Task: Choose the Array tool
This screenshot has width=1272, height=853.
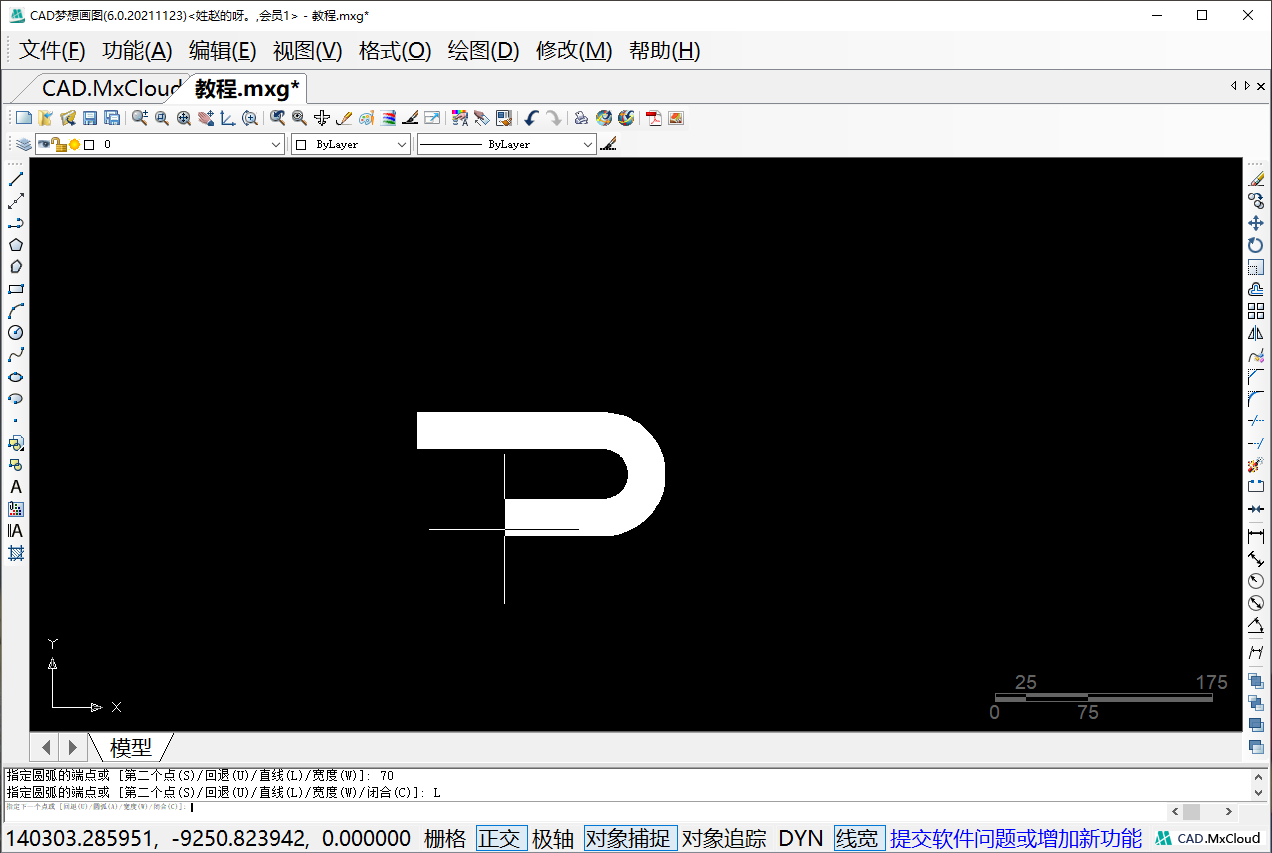Action: 1256,311
